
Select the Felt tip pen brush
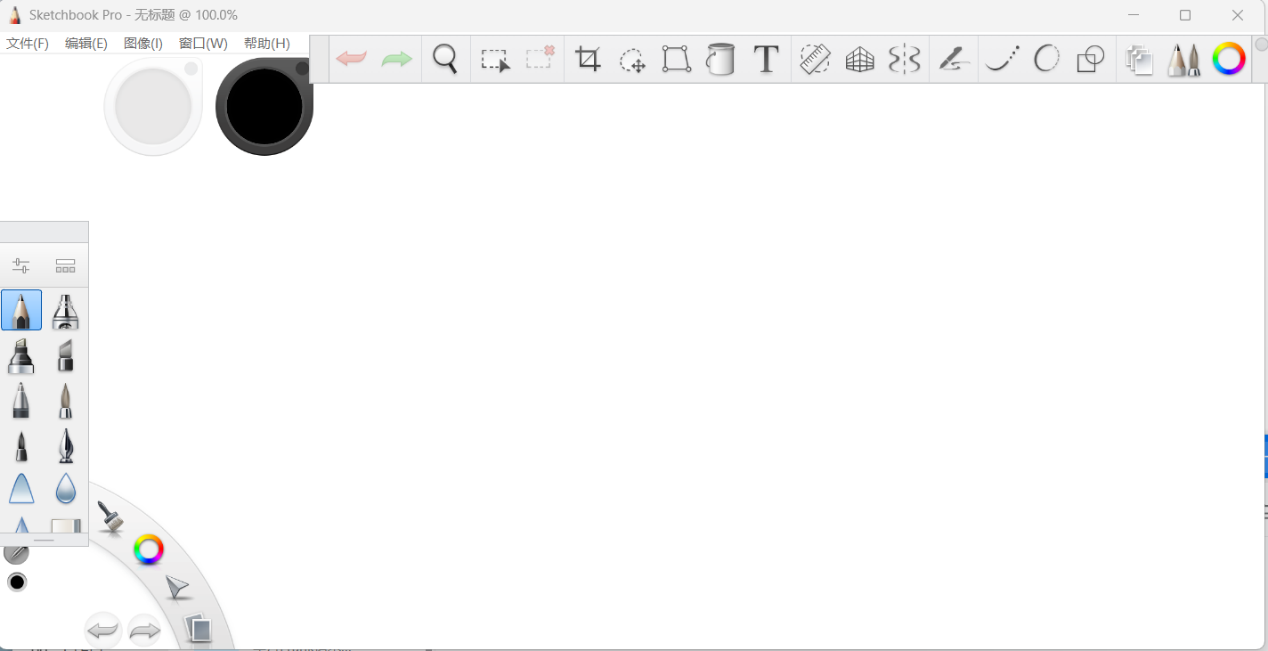(21, 445)
